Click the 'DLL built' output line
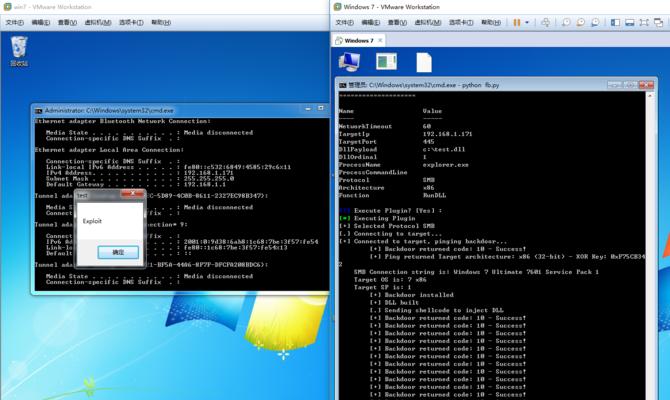Viewport: 670px width, 400px height. pos(394,303)
